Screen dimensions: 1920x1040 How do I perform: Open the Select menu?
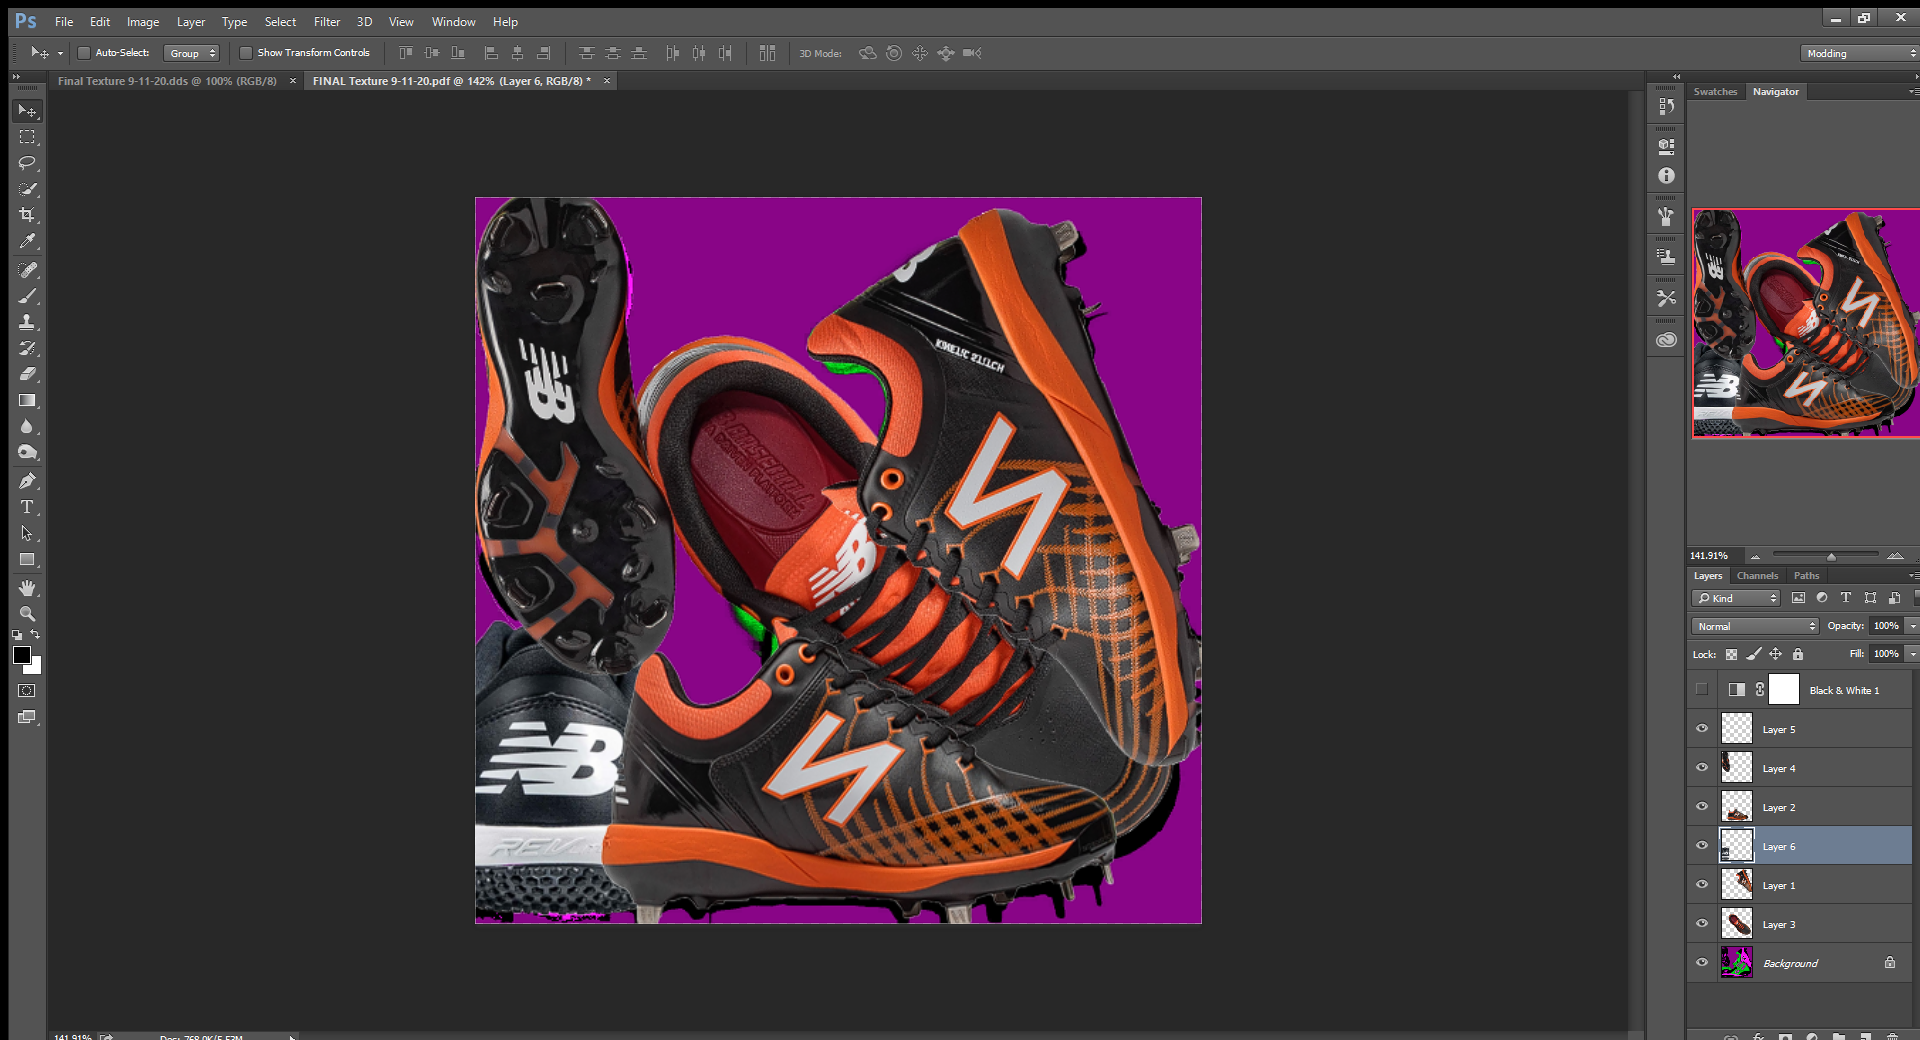(280, 22)
